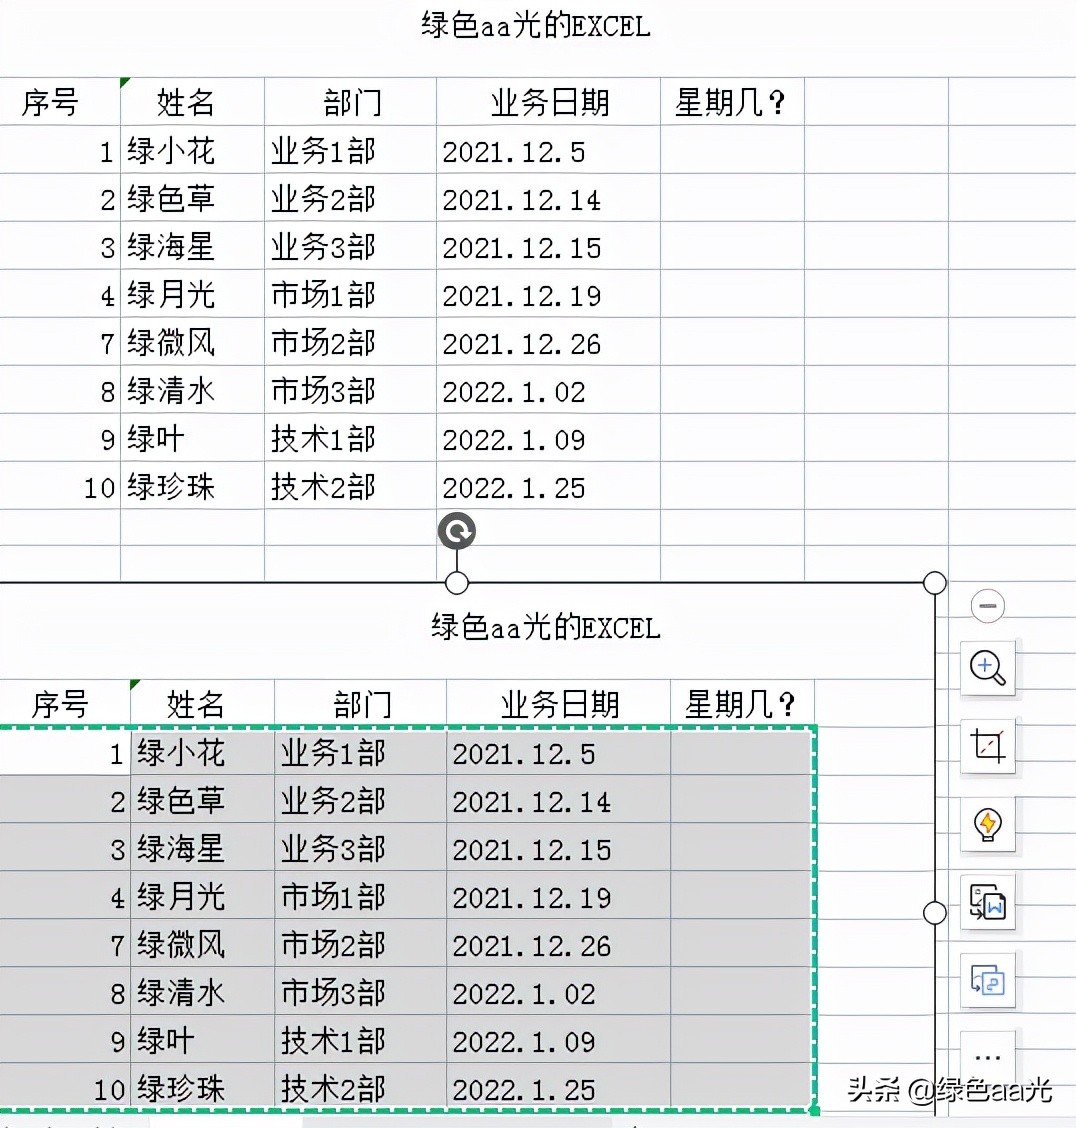Click the minus zoom-out round button

pos(988,606)
